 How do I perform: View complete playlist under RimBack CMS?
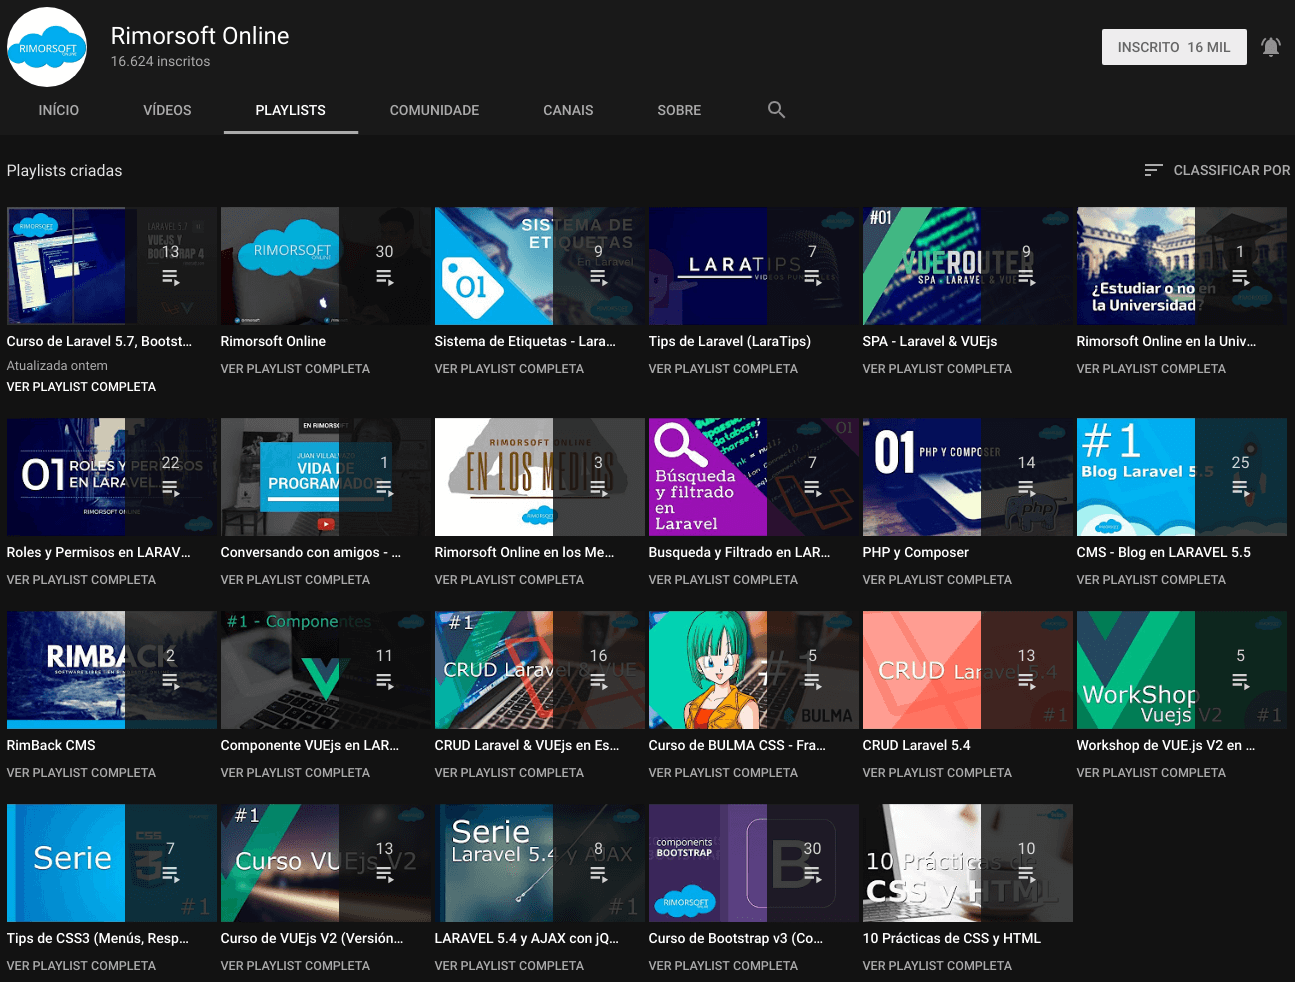[81, 773]
